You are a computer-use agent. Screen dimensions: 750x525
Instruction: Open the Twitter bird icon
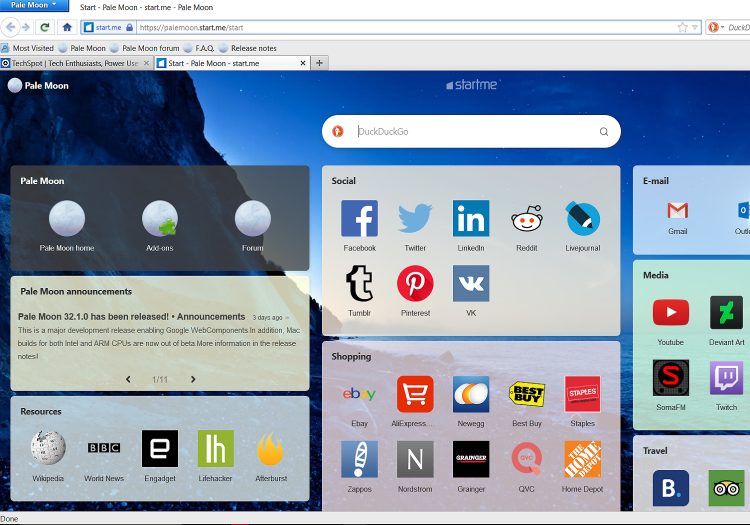(415, 219)
